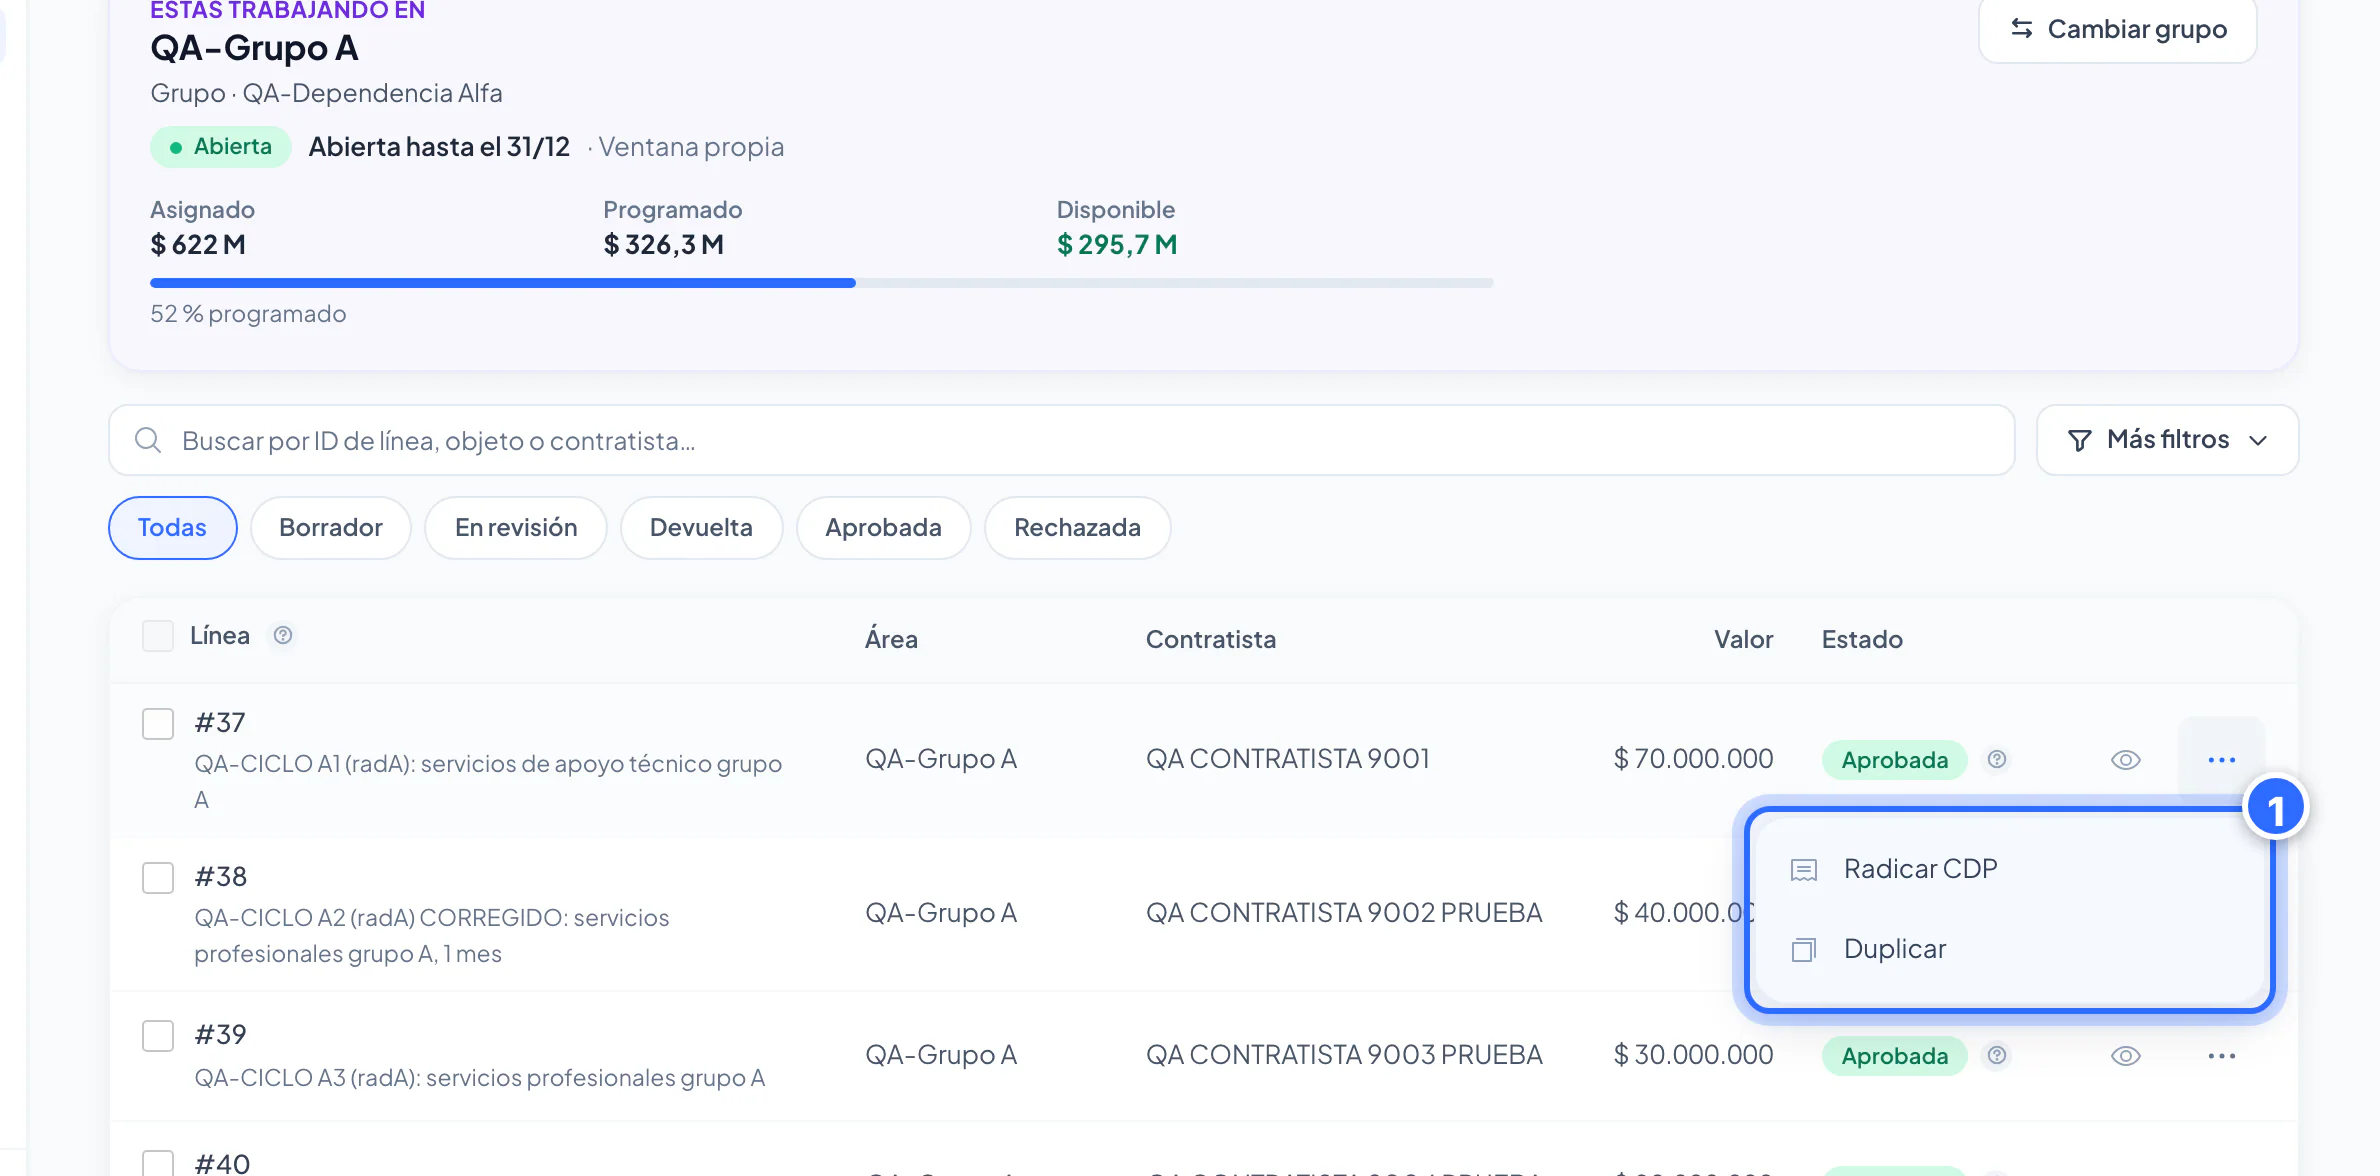The height and width of the screenshot is (1176, 2380).
Task: Click the green Abierta status pill
Action: point(221,147)
